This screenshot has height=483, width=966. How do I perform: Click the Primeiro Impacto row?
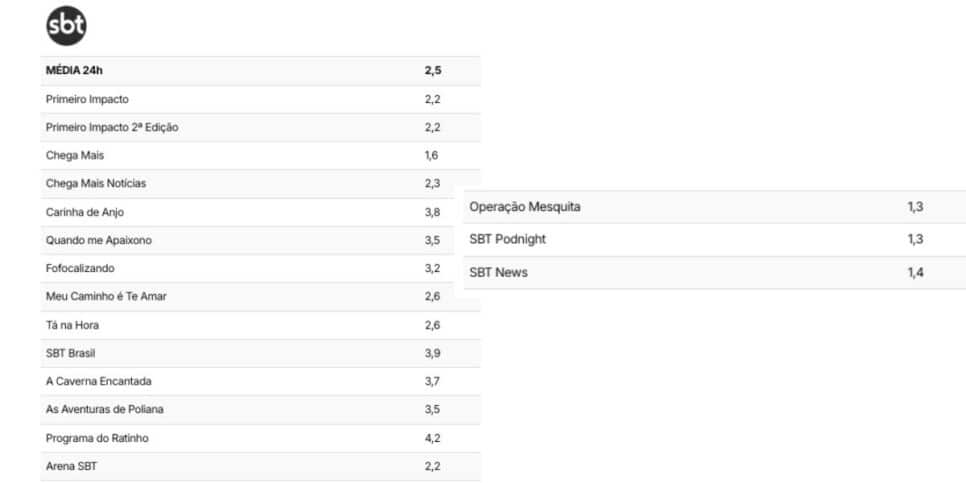click(x=260, y=99)
